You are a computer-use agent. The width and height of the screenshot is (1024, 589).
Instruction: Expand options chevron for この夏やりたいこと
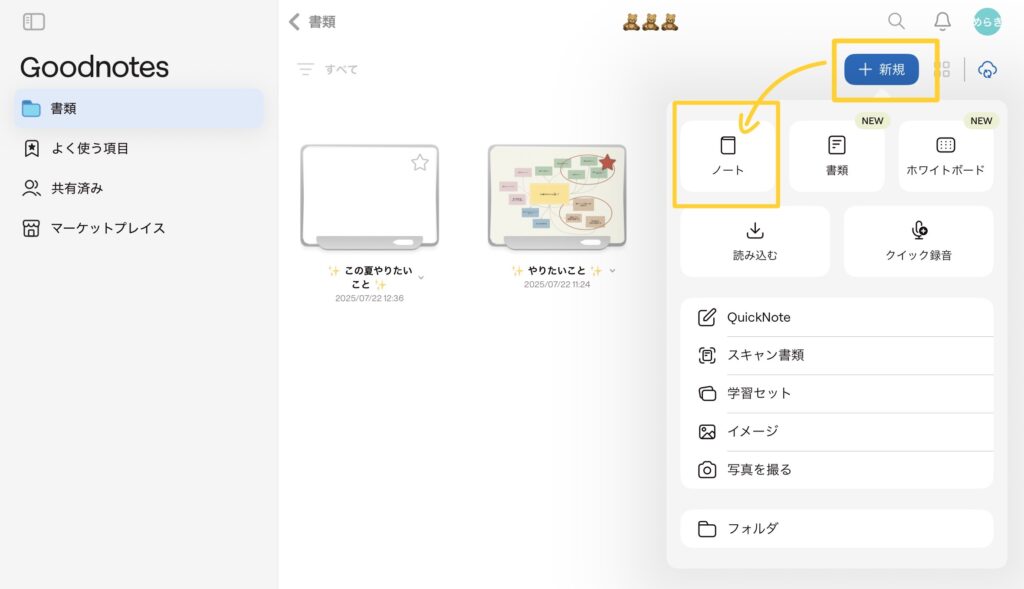point(421,277)
